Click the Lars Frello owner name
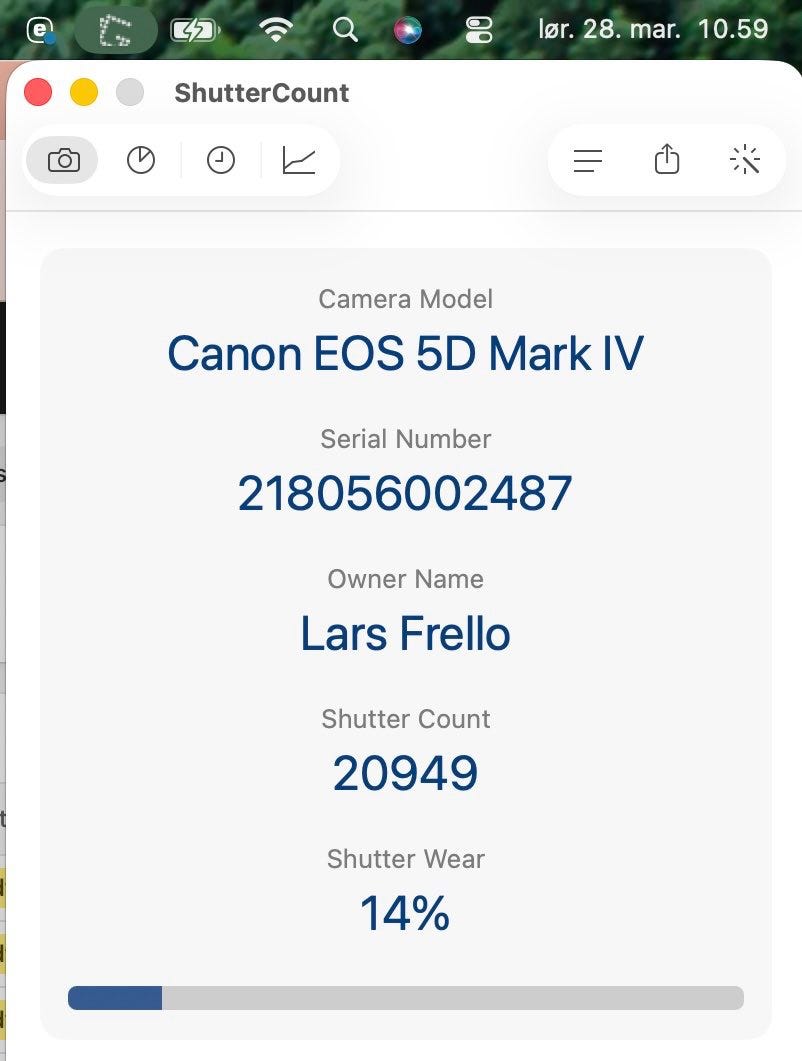 405,633
